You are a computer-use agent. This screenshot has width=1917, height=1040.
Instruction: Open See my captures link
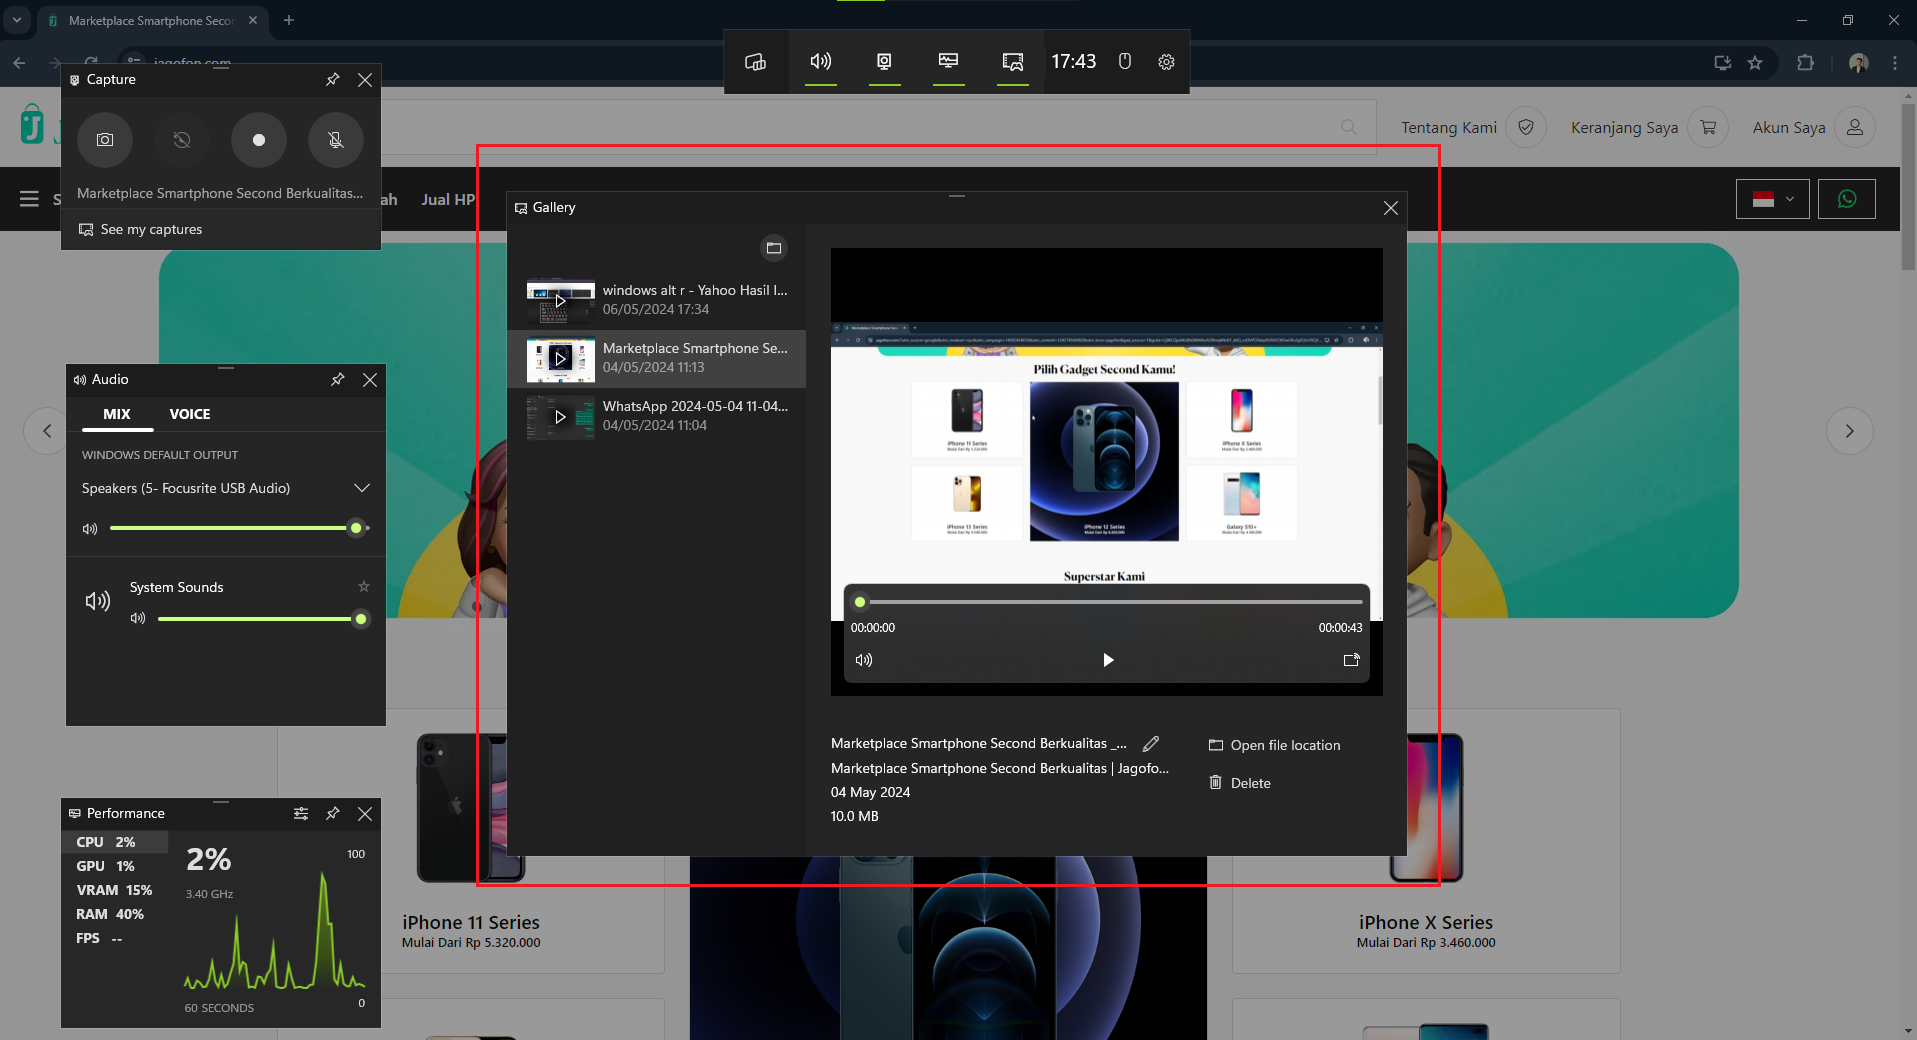(141, 229)
